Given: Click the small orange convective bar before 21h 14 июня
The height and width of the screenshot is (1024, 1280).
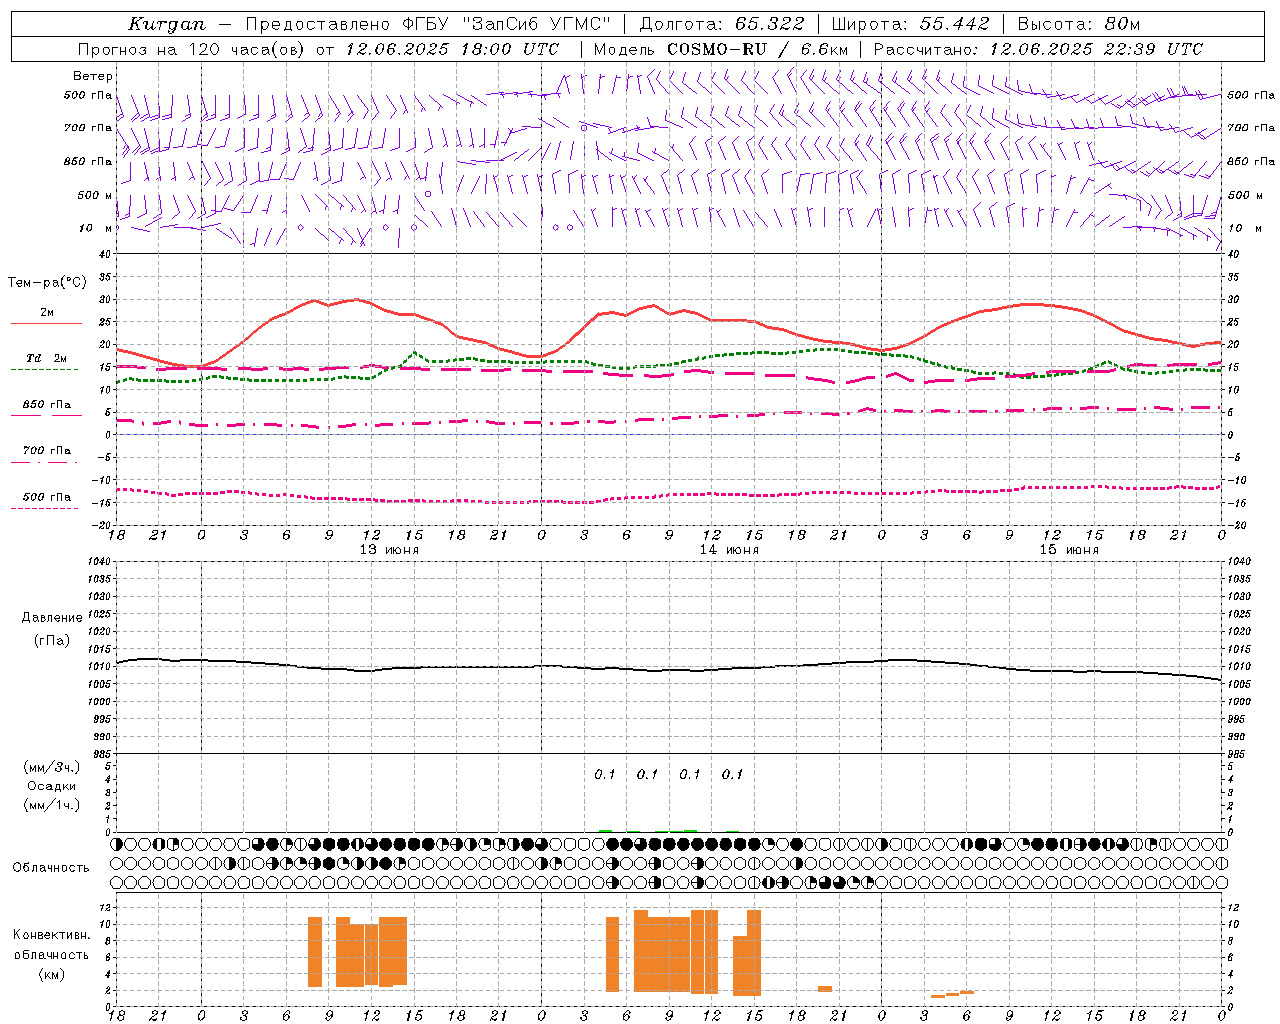Looking at the screenshot, I should 825,989.
